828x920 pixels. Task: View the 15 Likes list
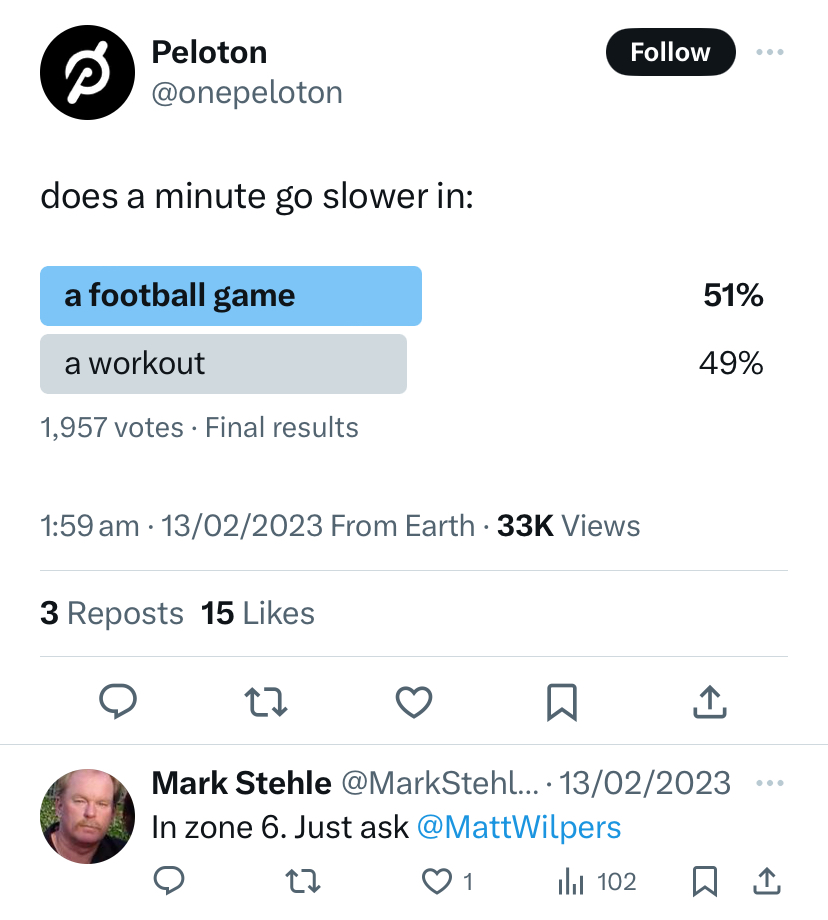[258, 613]
